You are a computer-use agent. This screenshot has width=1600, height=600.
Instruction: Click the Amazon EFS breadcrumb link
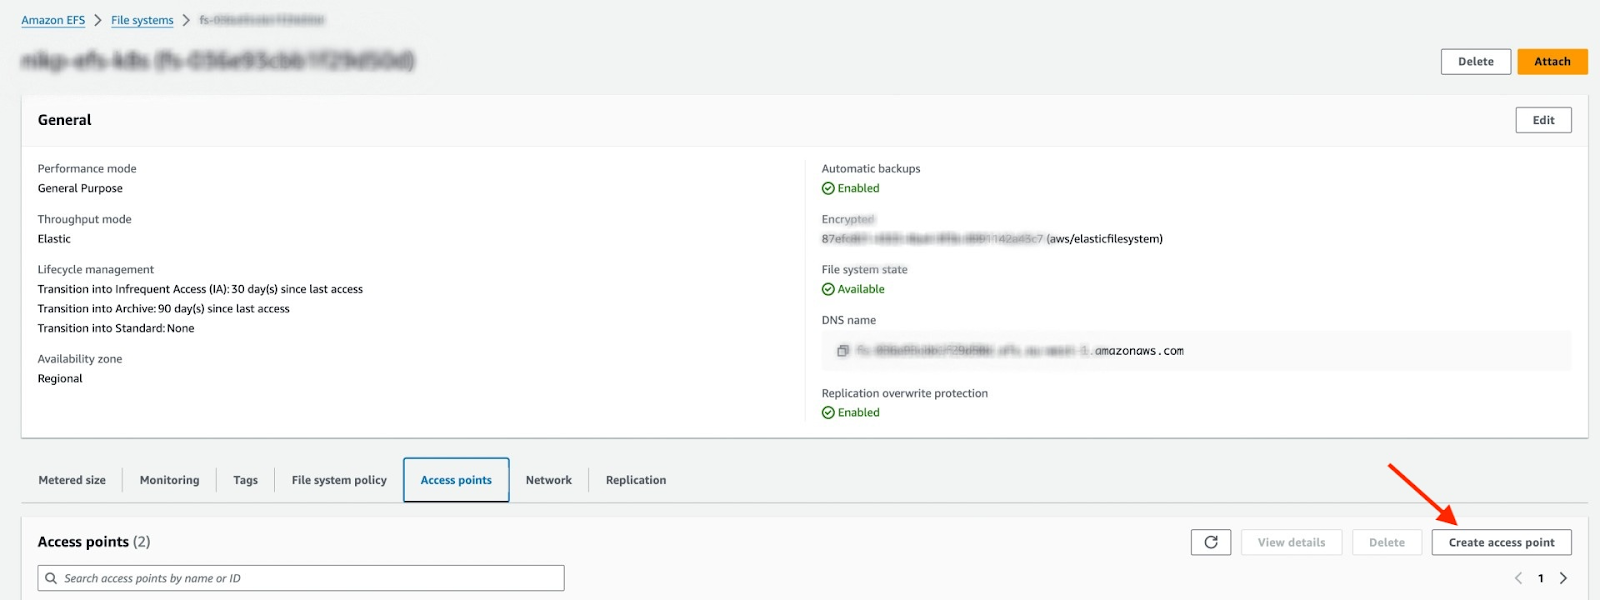[x=53, y=20]
